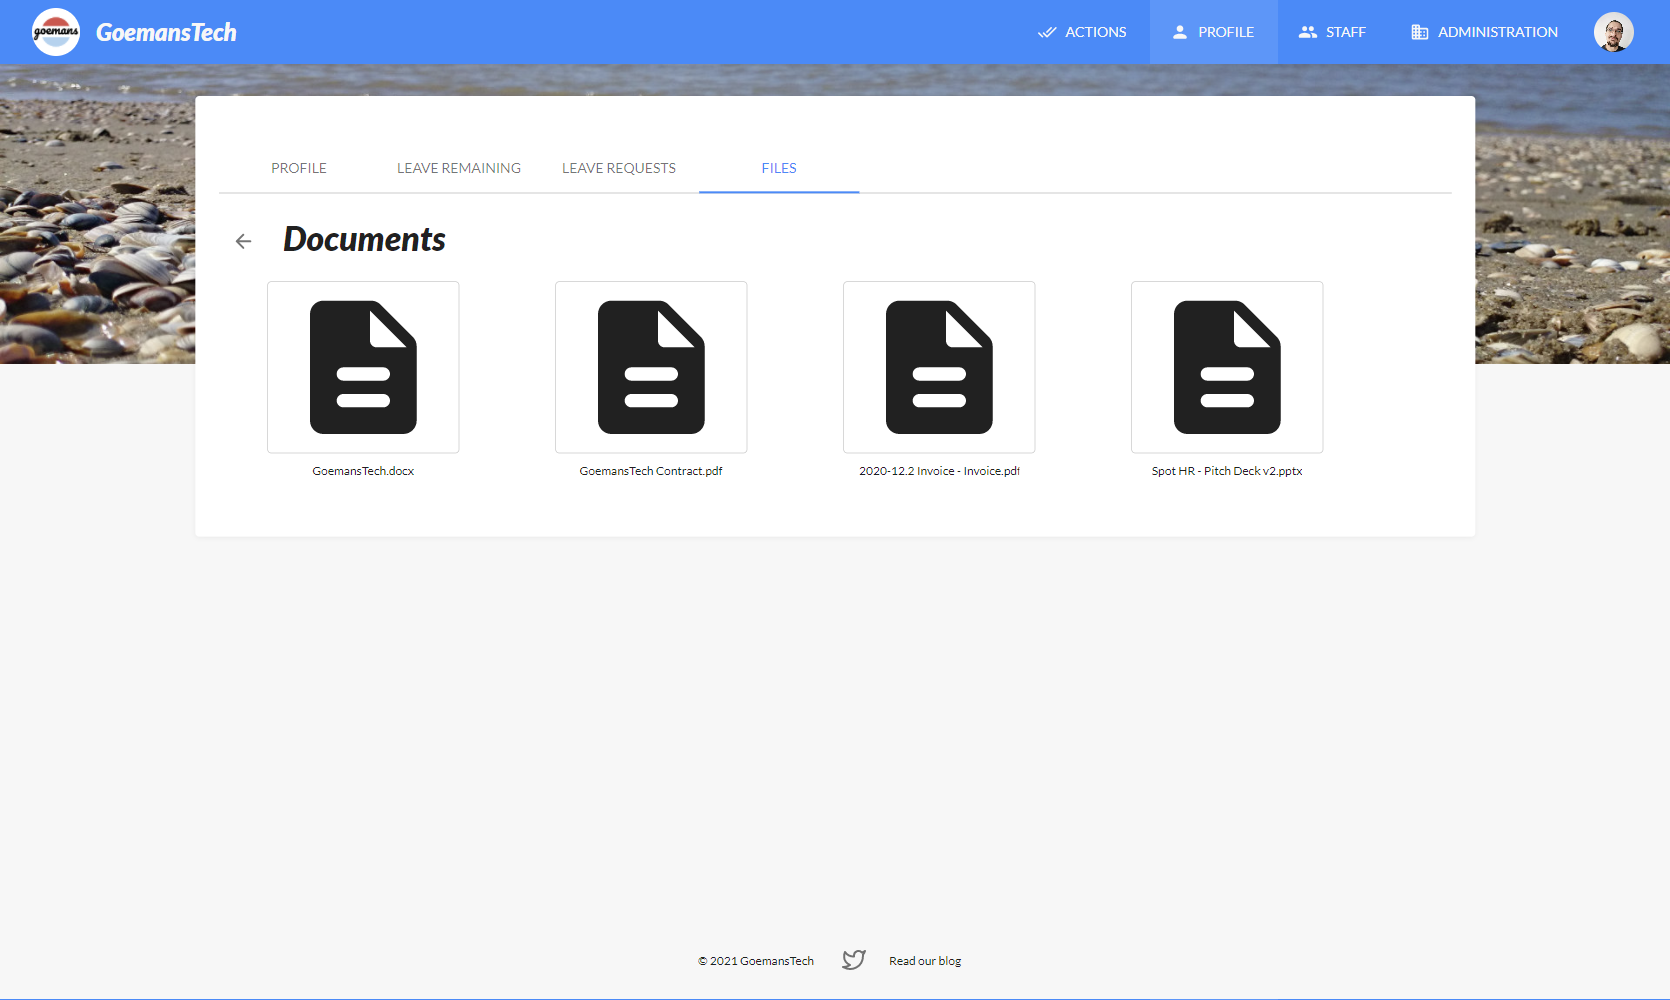Select the Files tab
1670x1000 pixels.
click(x=779, y=168)
